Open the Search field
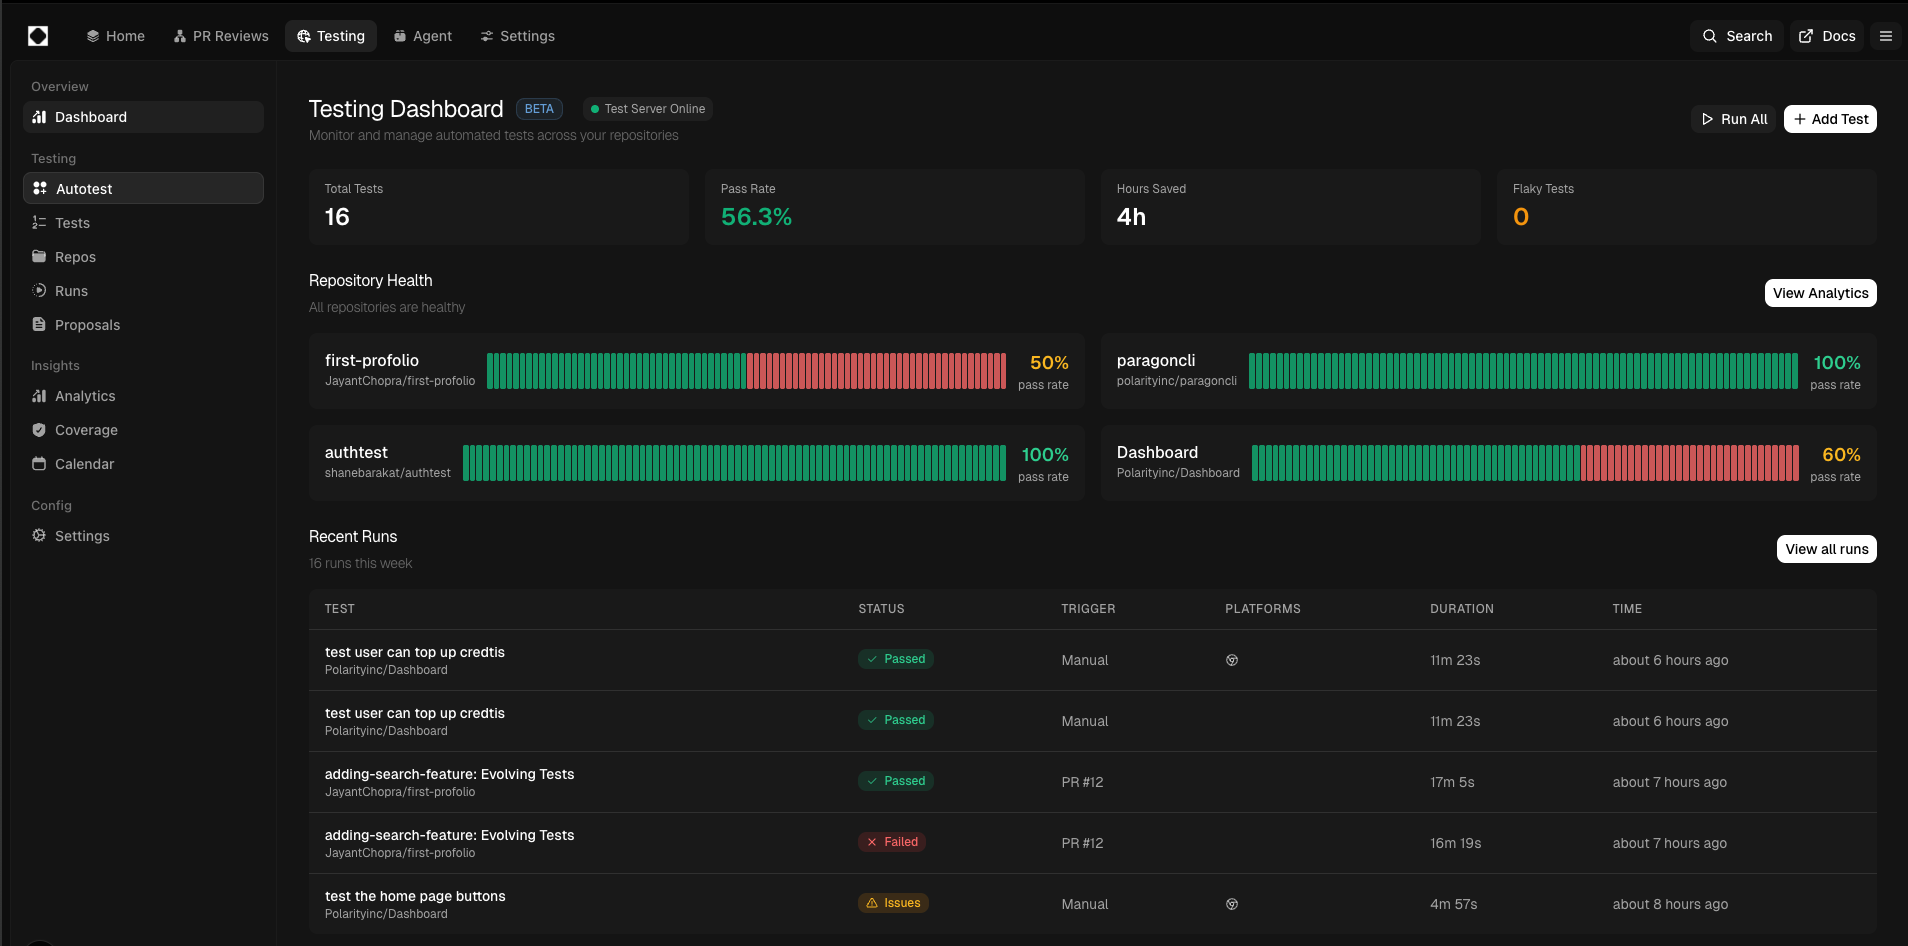Viewport: 1908px width, 946px height. click(1736, 36)
